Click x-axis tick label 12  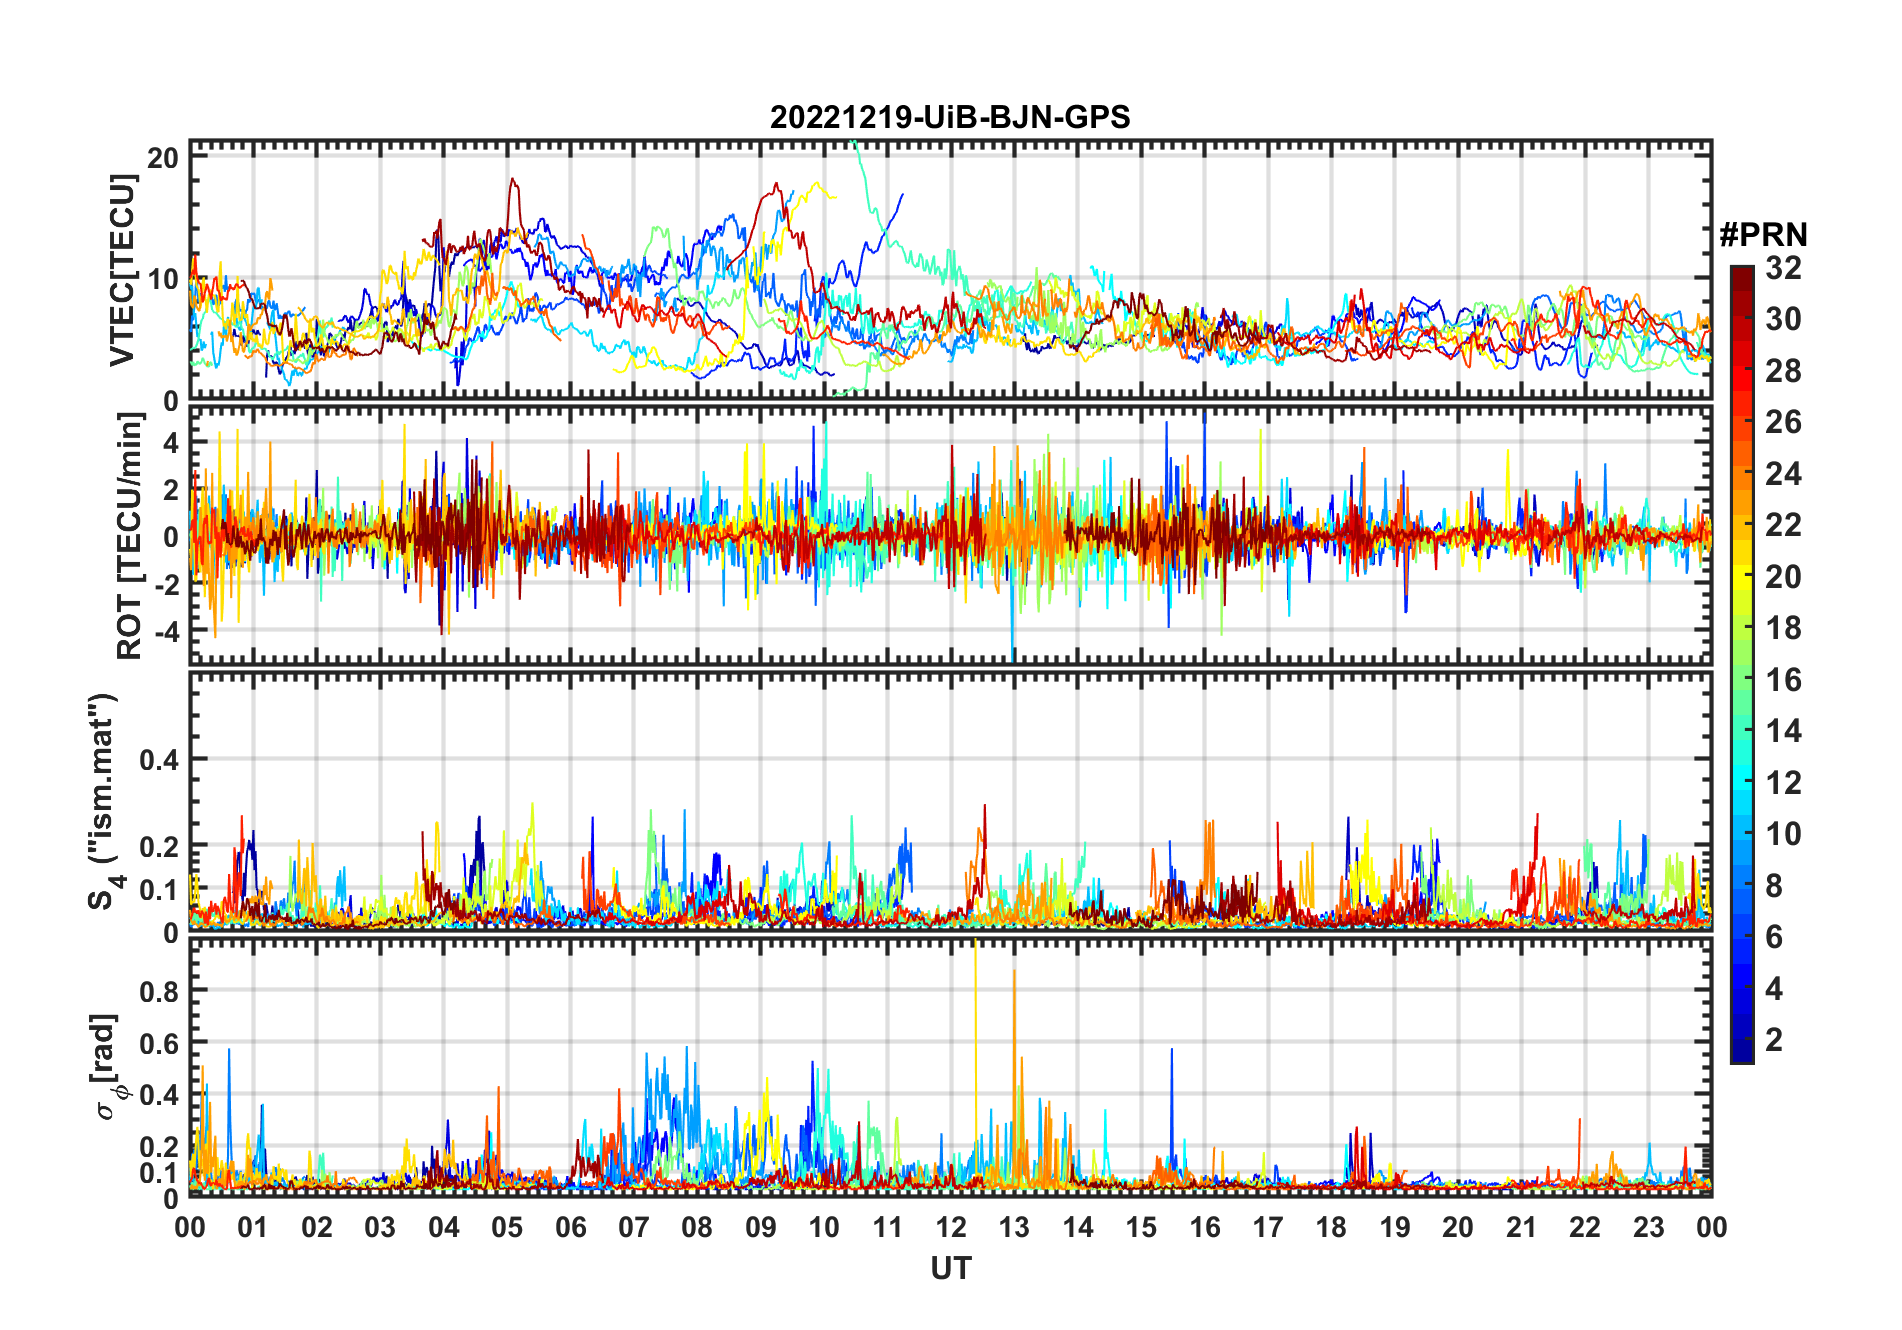coord(950,1227)
